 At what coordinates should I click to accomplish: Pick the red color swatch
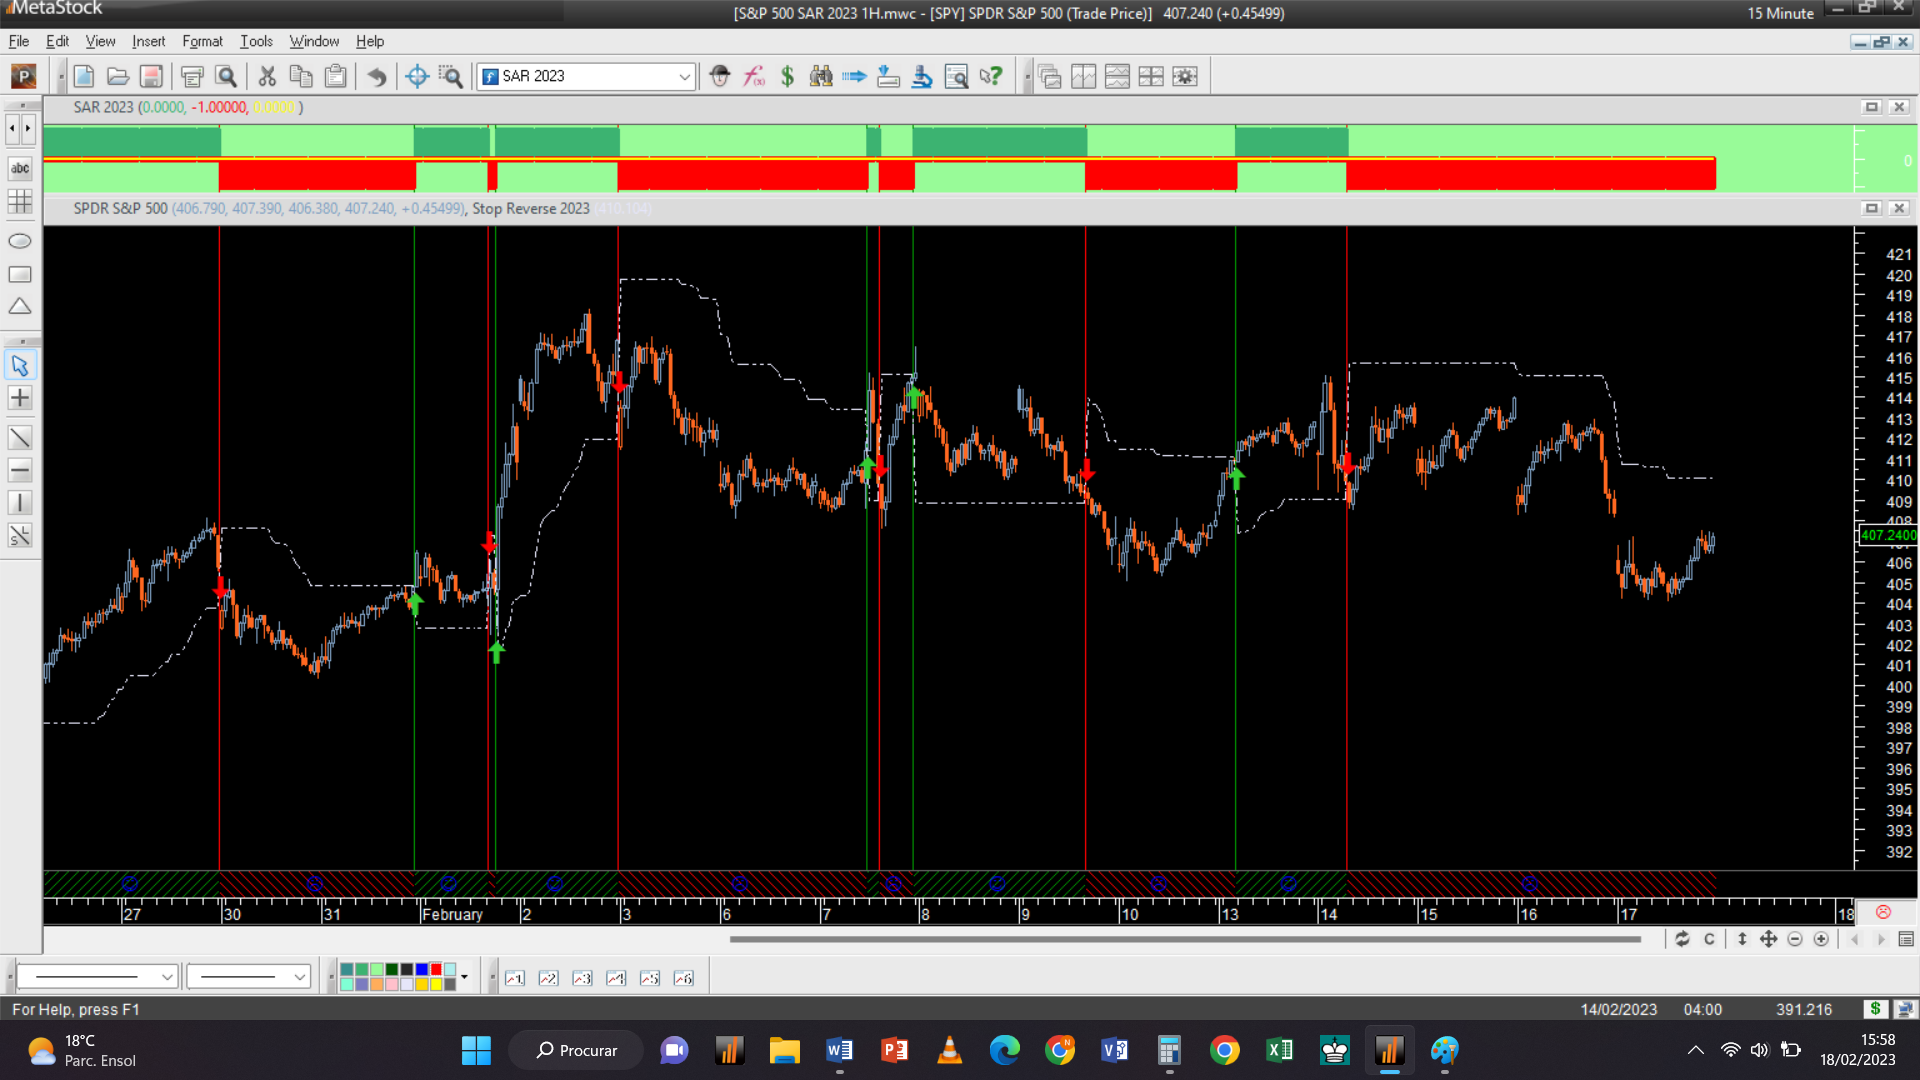(x=436, y=970)
